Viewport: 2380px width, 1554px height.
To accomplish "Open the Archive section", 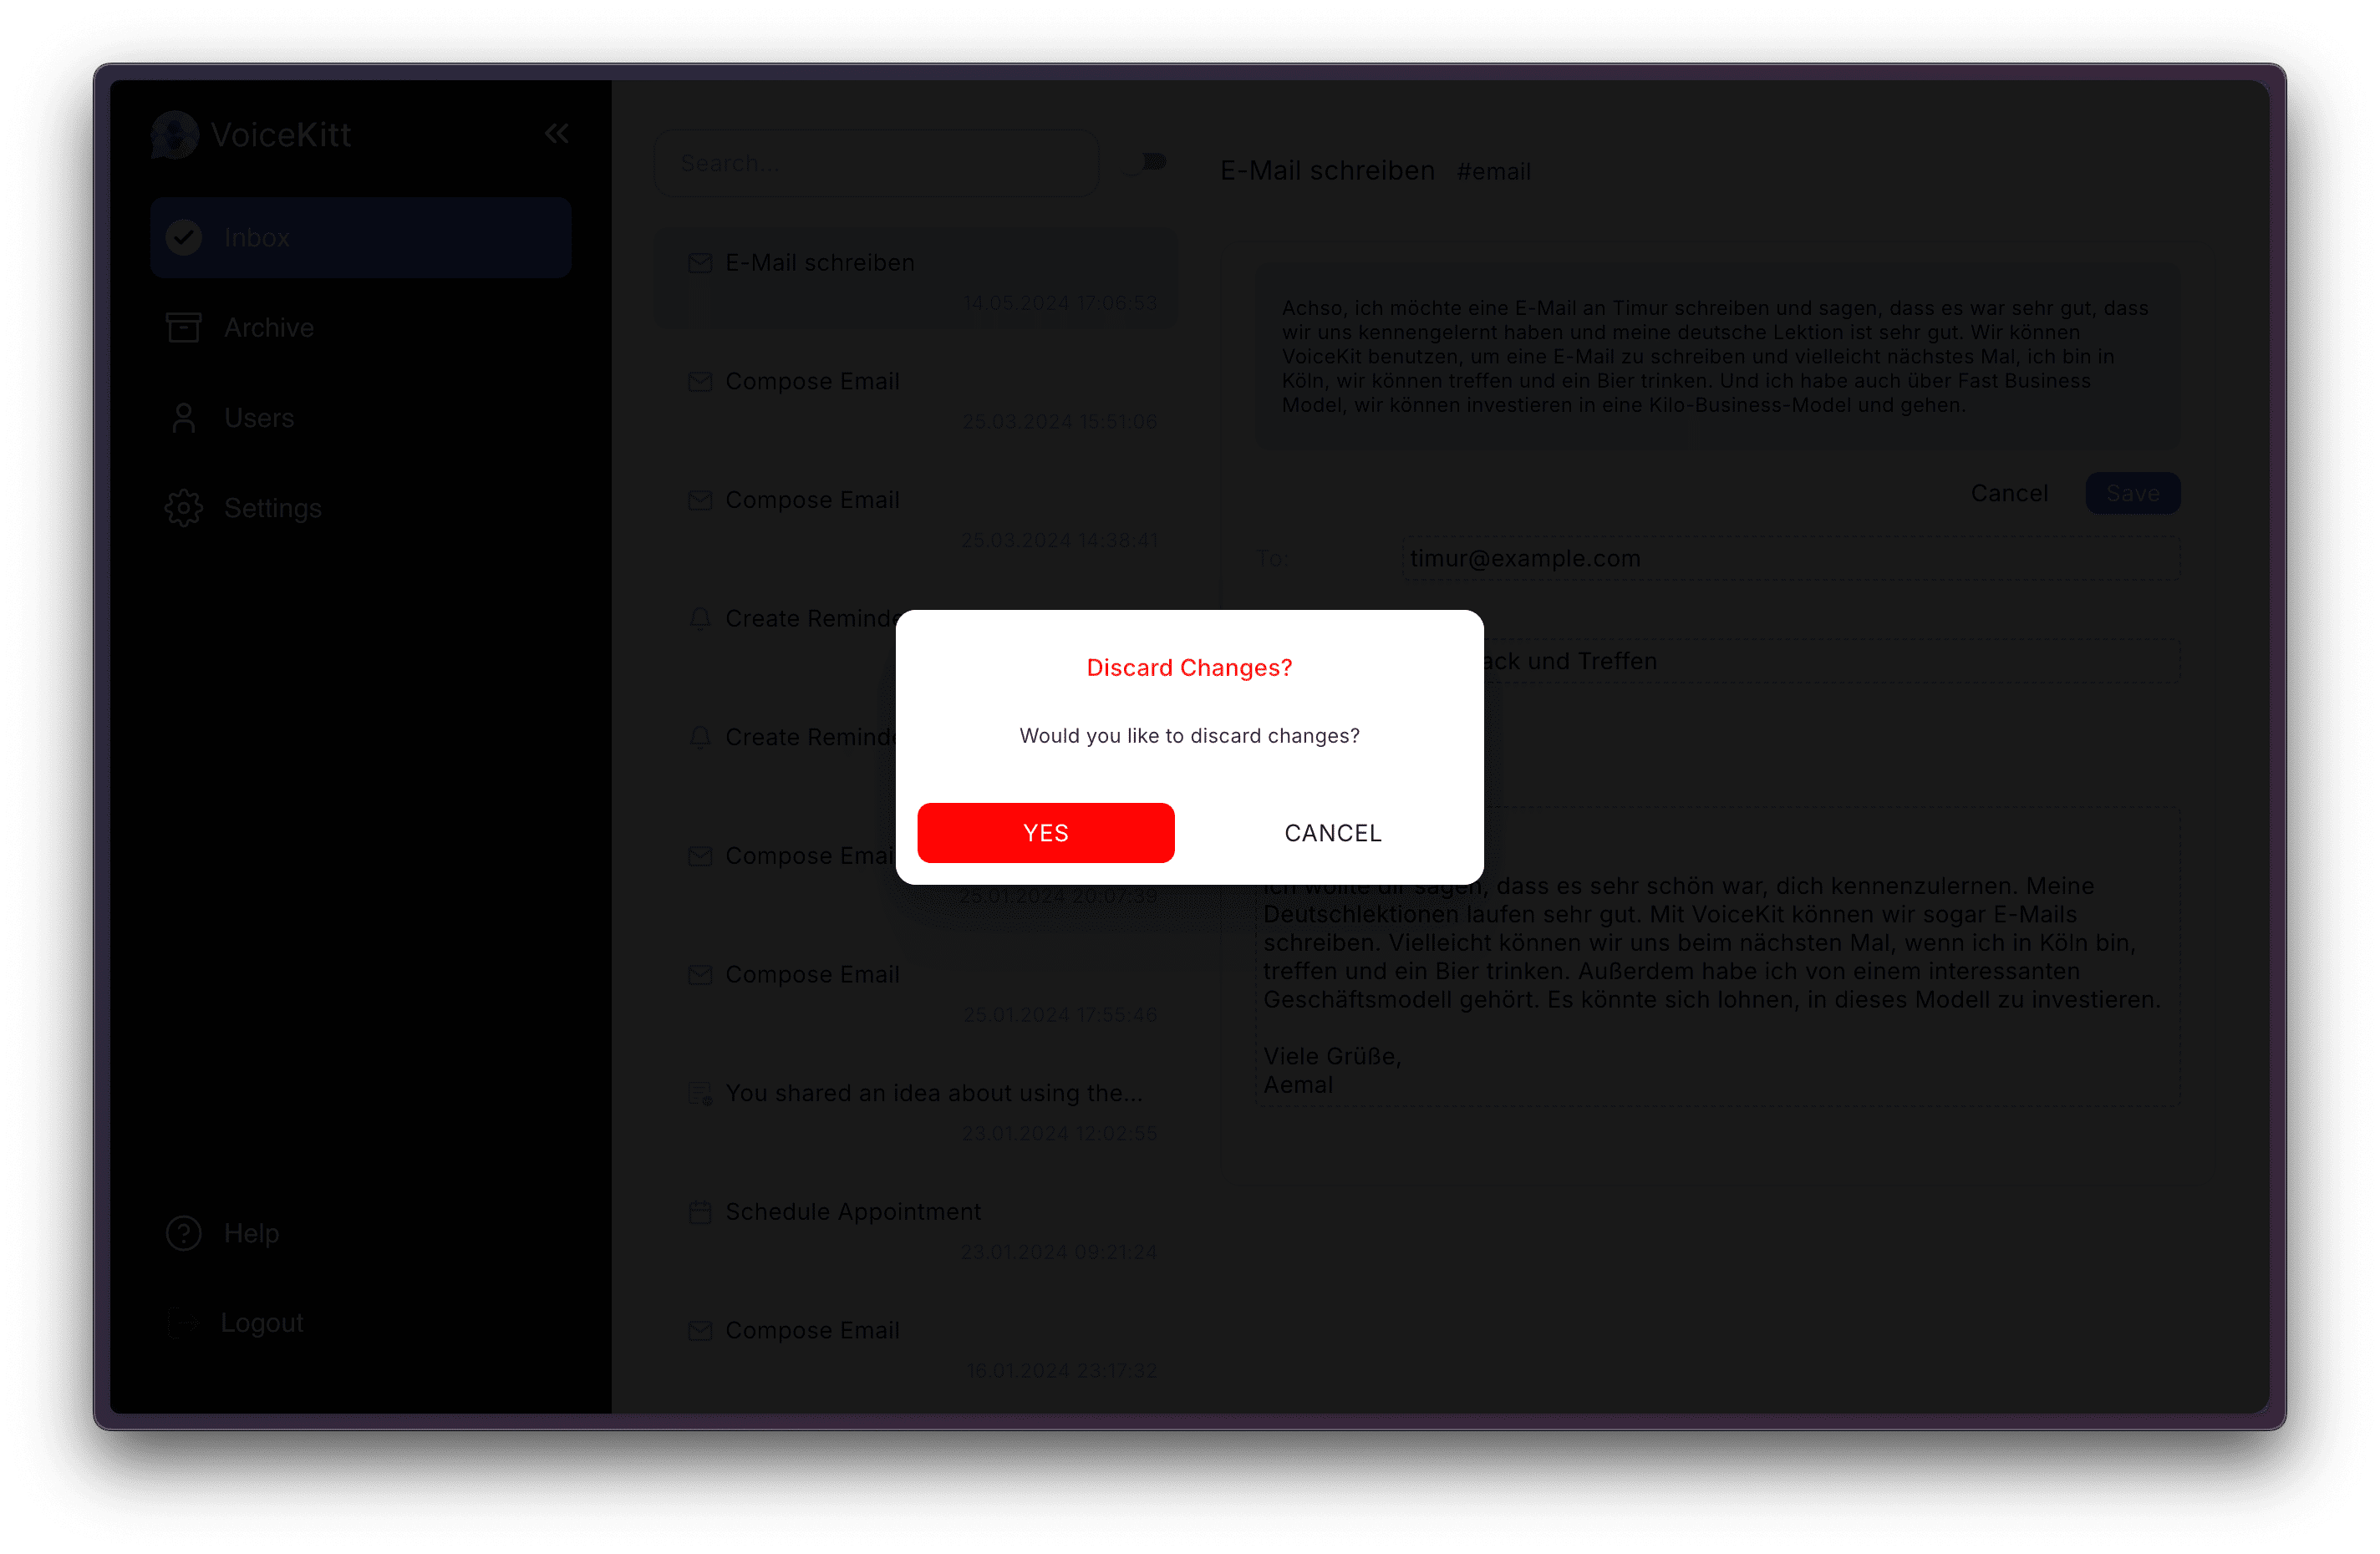I will [267, 328].
